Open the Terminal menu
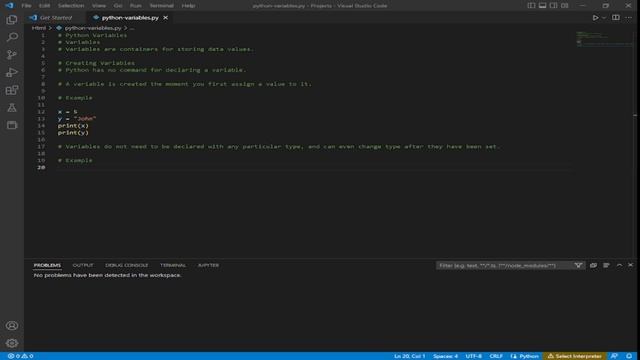Viewport: 640px width, 360px height. tap(161, 6)
